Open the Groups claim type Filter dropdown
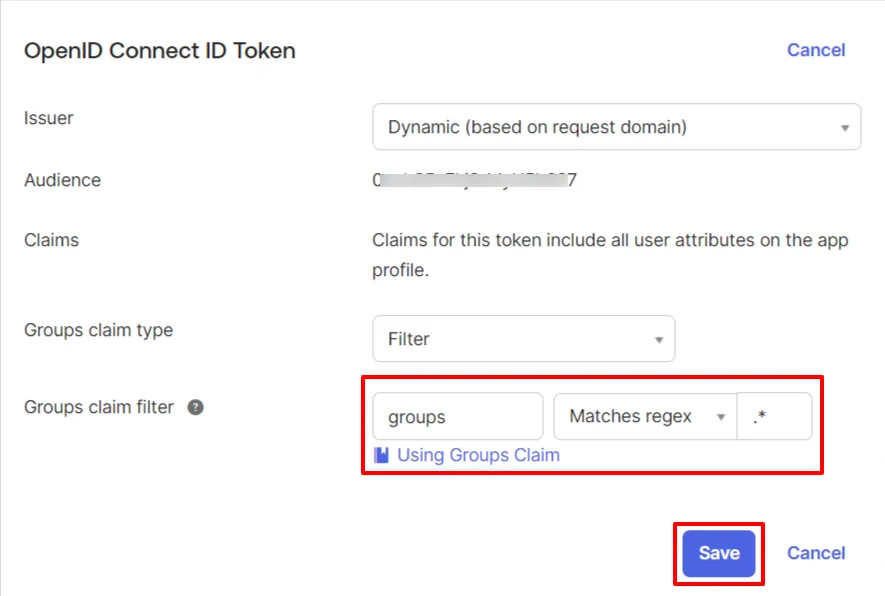Screen dimensions: 885x596 point(523,338)
